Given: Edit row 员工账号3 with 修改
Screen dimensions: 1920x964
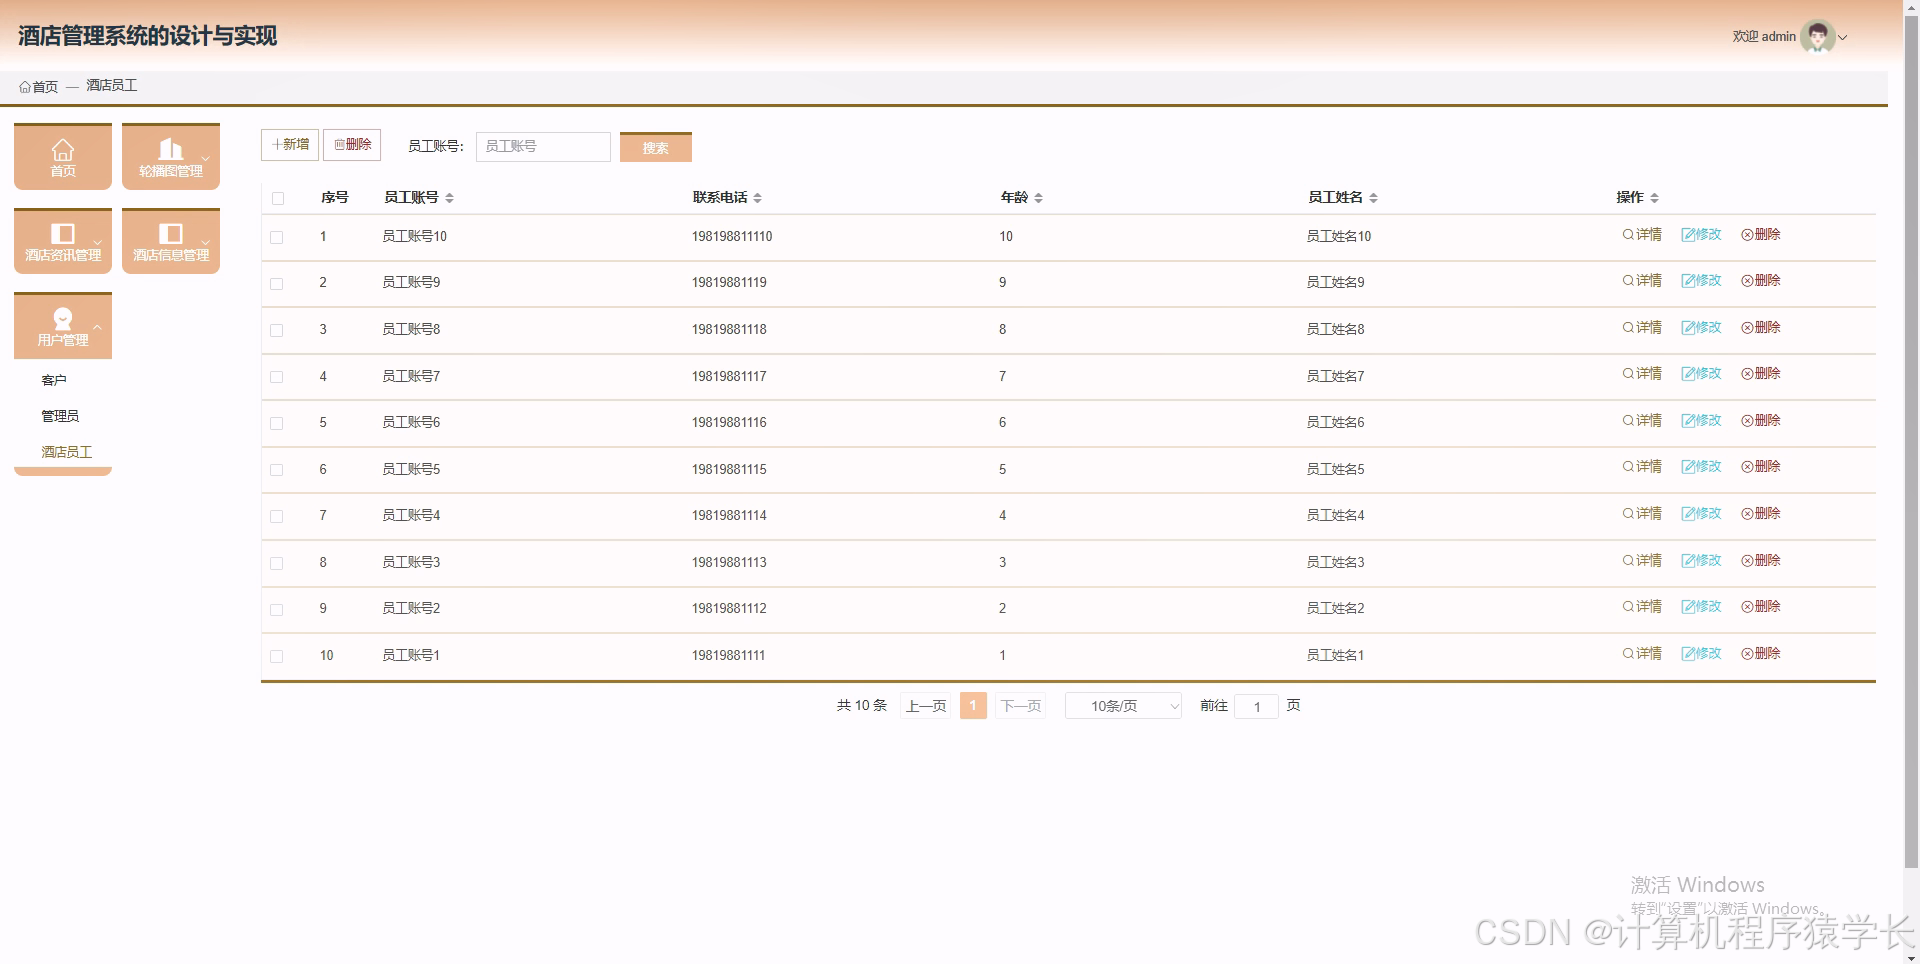Looking at the screenshot, I should (1701, 561).
